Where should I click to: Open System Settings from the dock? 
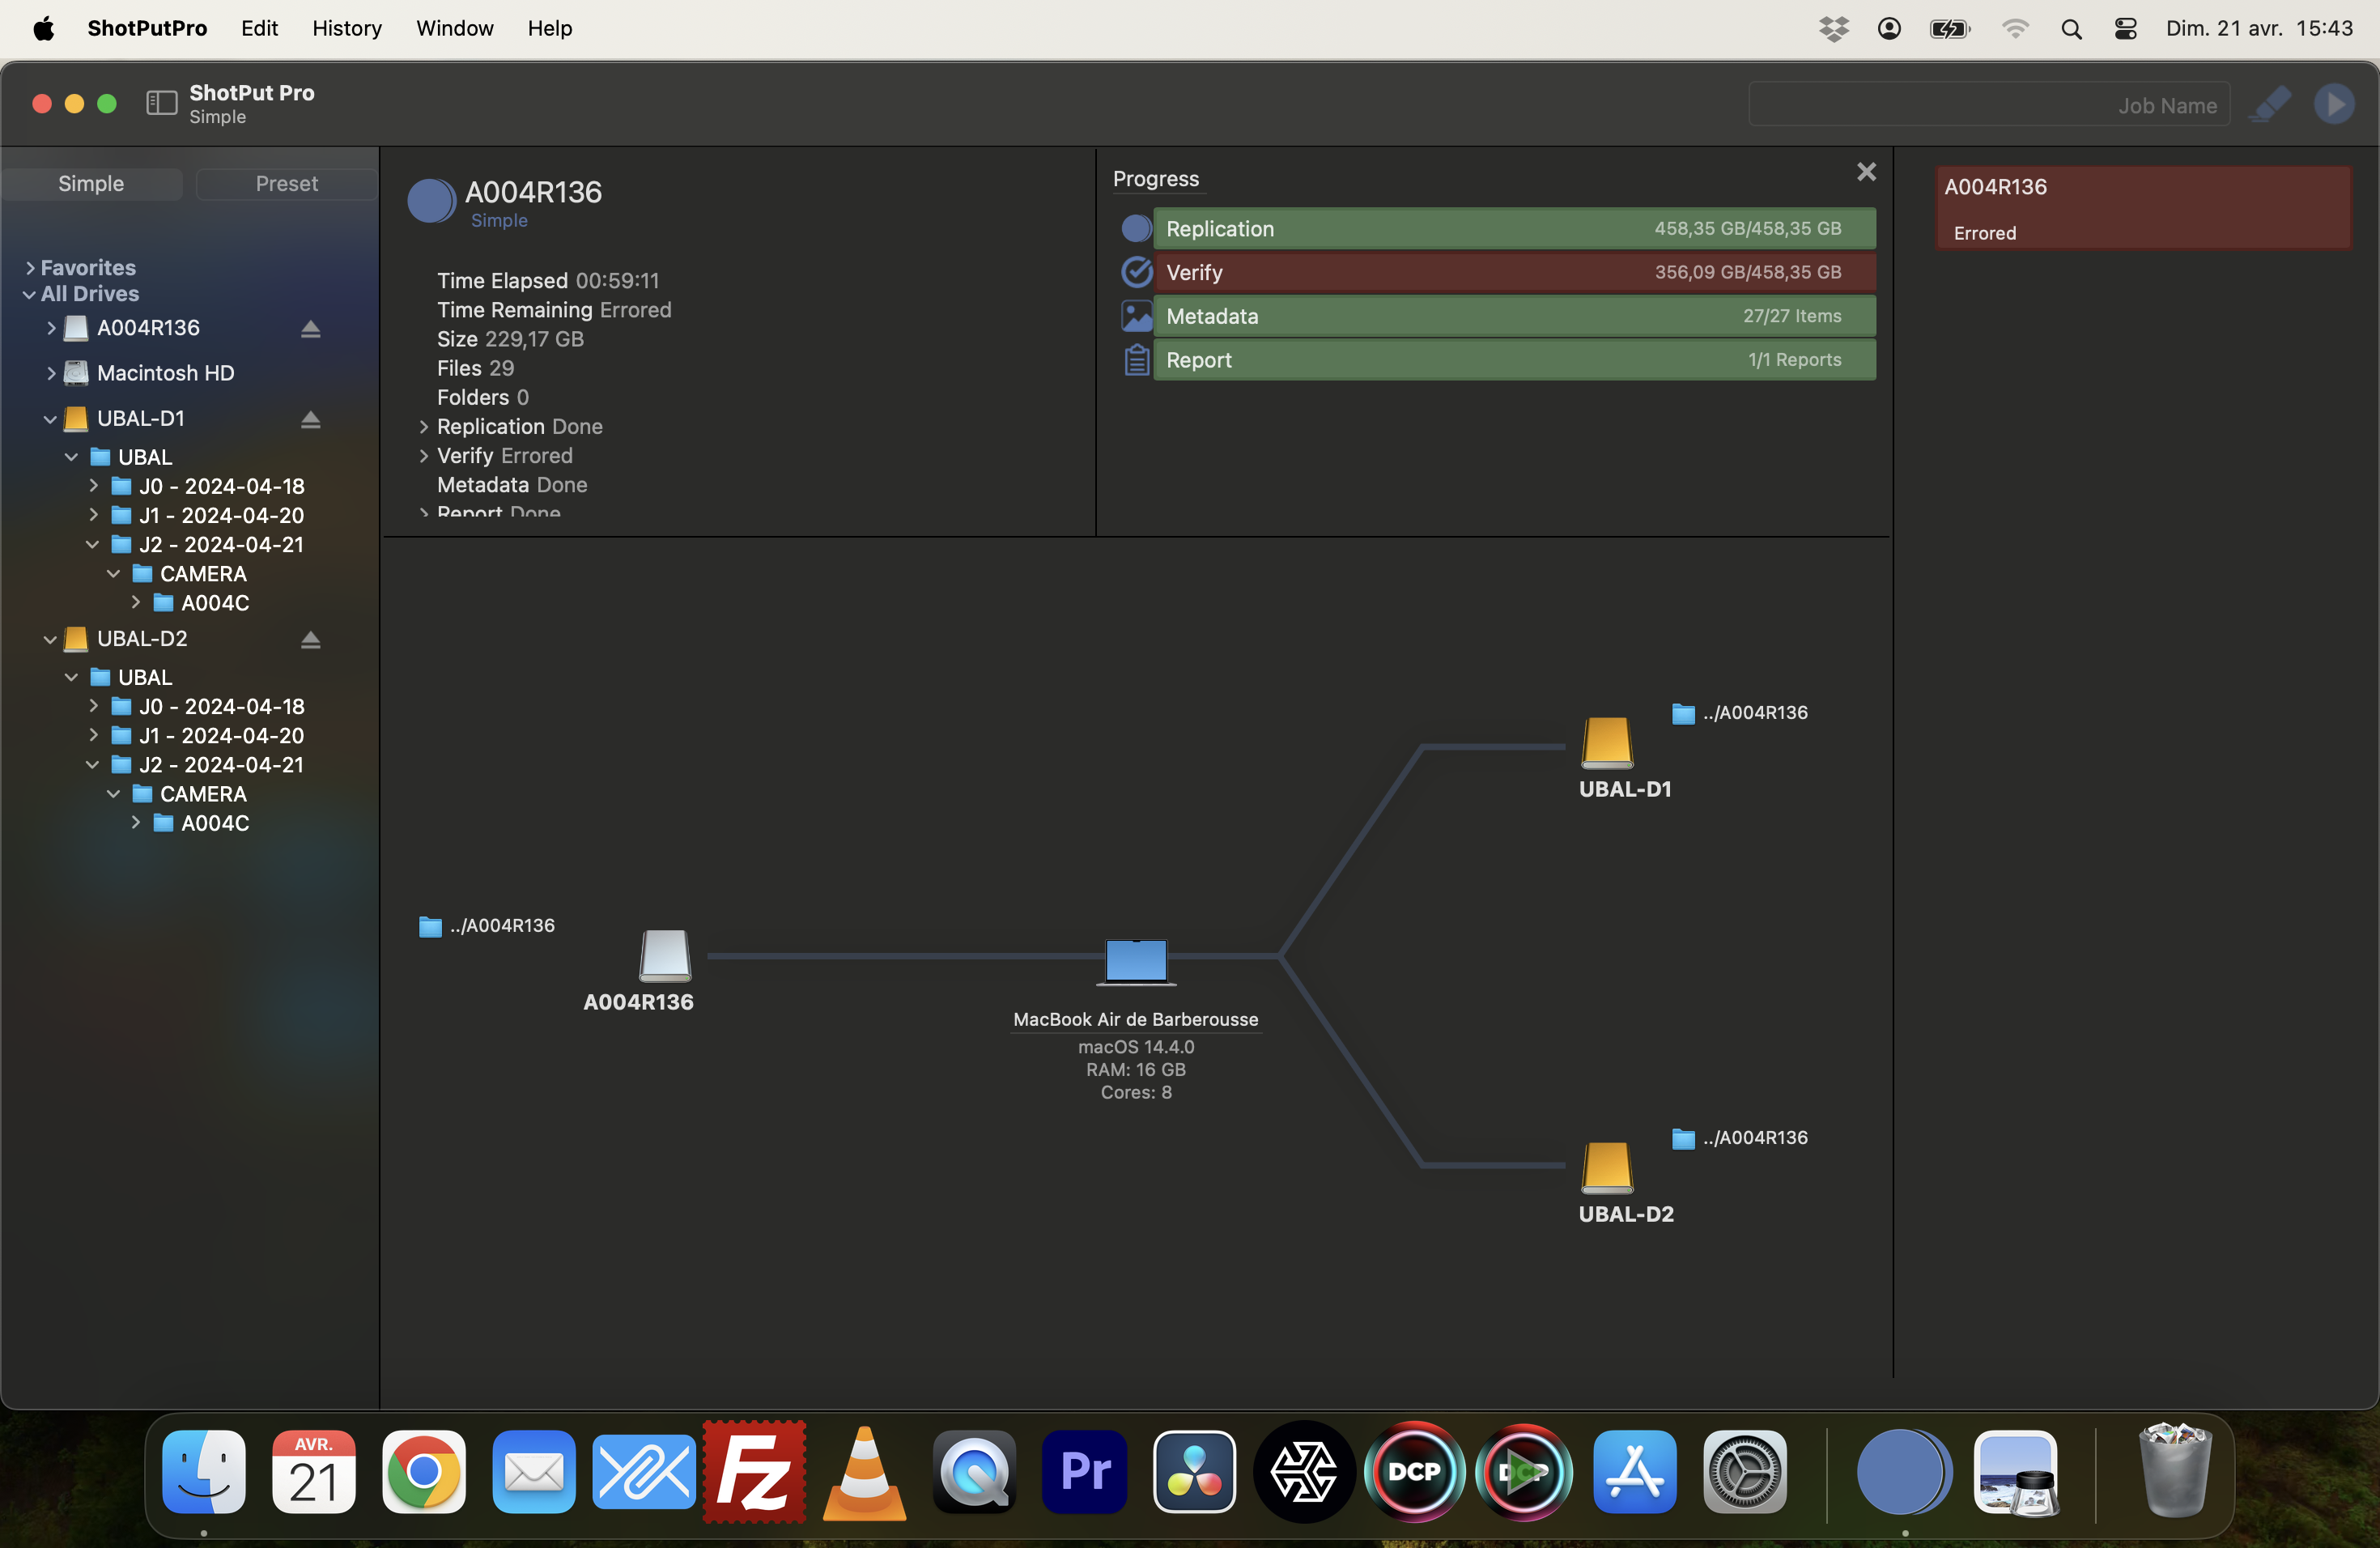coord(1745,1471)
